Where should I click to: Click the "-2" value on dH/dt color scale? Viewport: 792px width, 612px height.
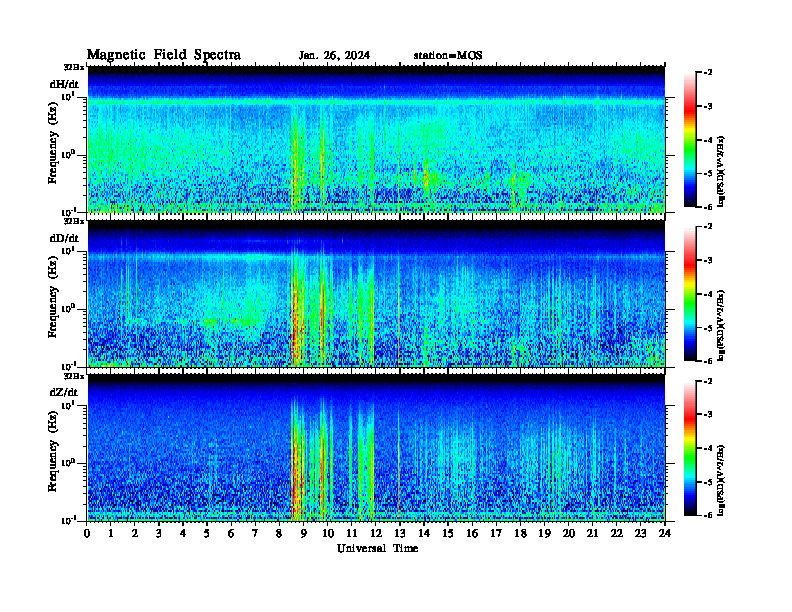pos(708,73)
